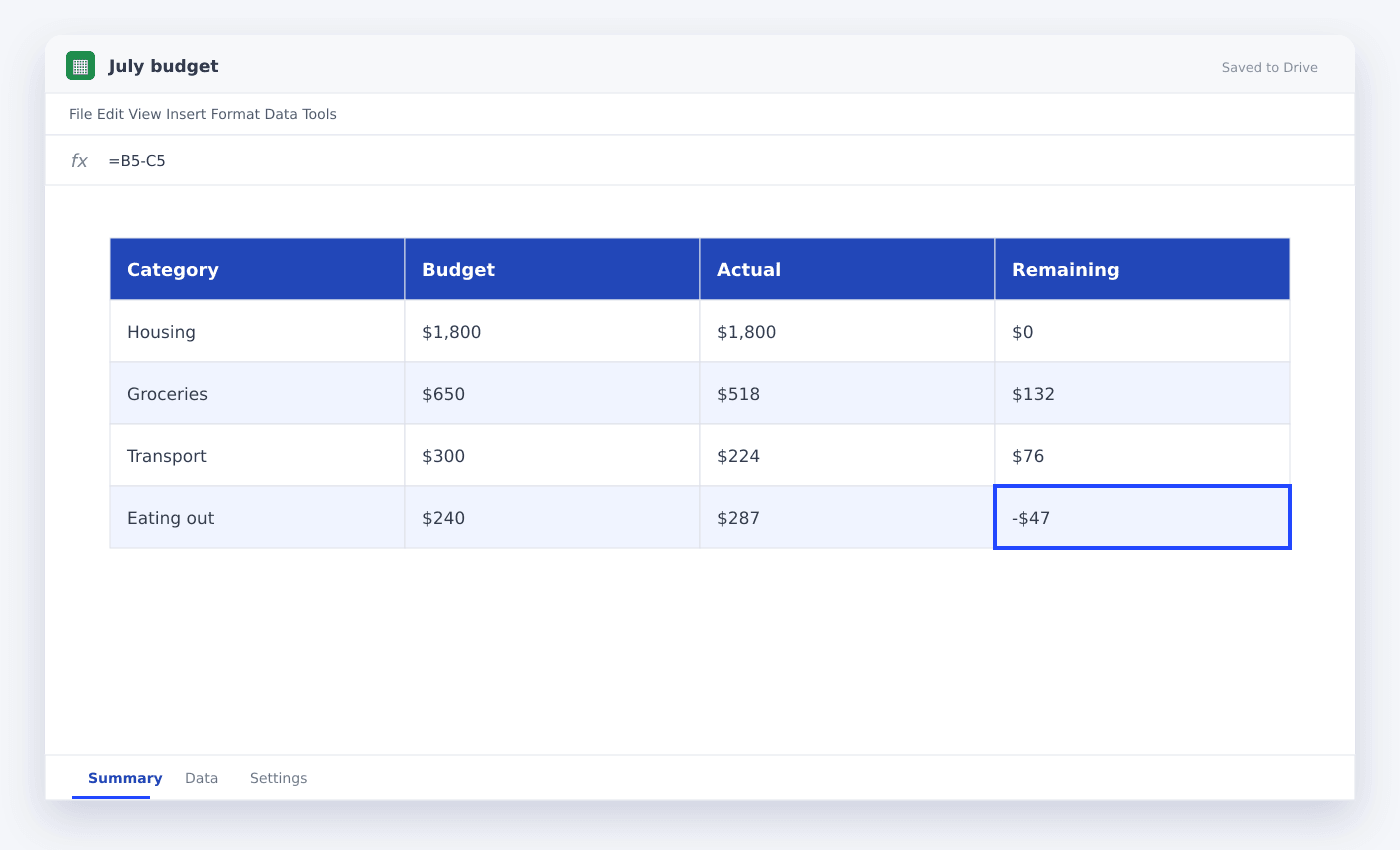Image resolution: width=1400 pixels, height=850 pixels.
Task: Click the fx formula icon
Action: coord(79,161)
